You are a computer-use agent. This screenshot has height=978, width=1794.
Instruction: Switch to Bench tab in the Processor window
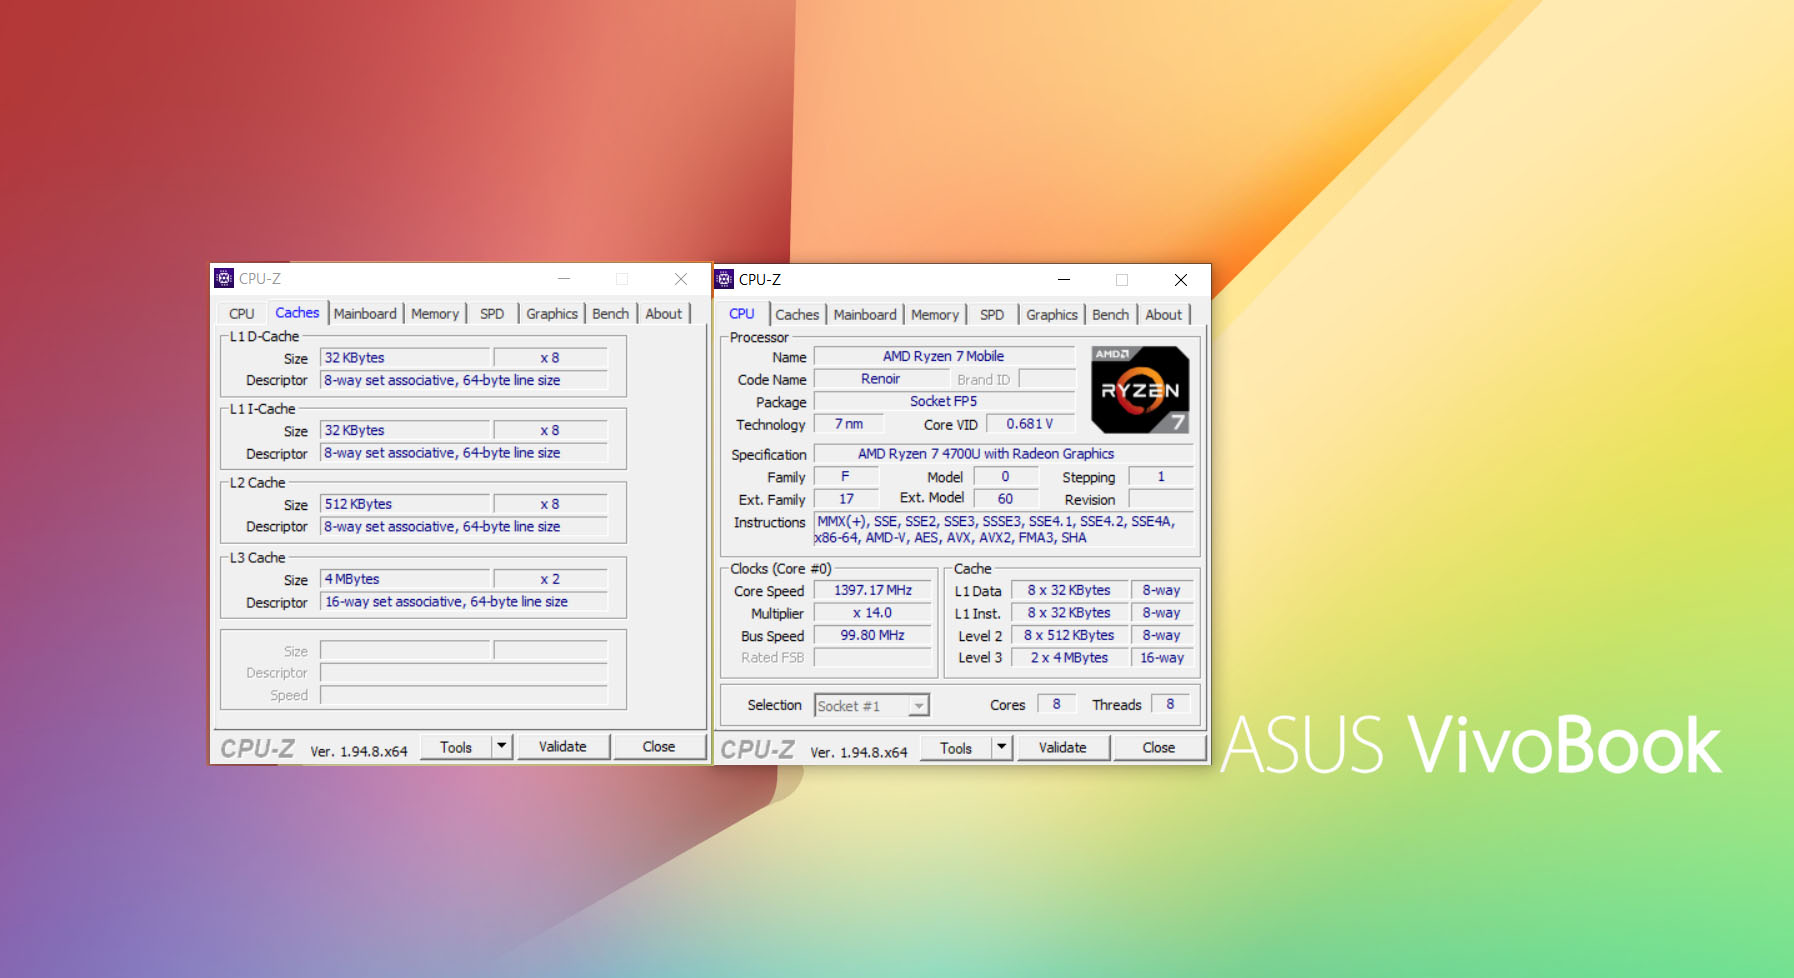coord(1110,315)
